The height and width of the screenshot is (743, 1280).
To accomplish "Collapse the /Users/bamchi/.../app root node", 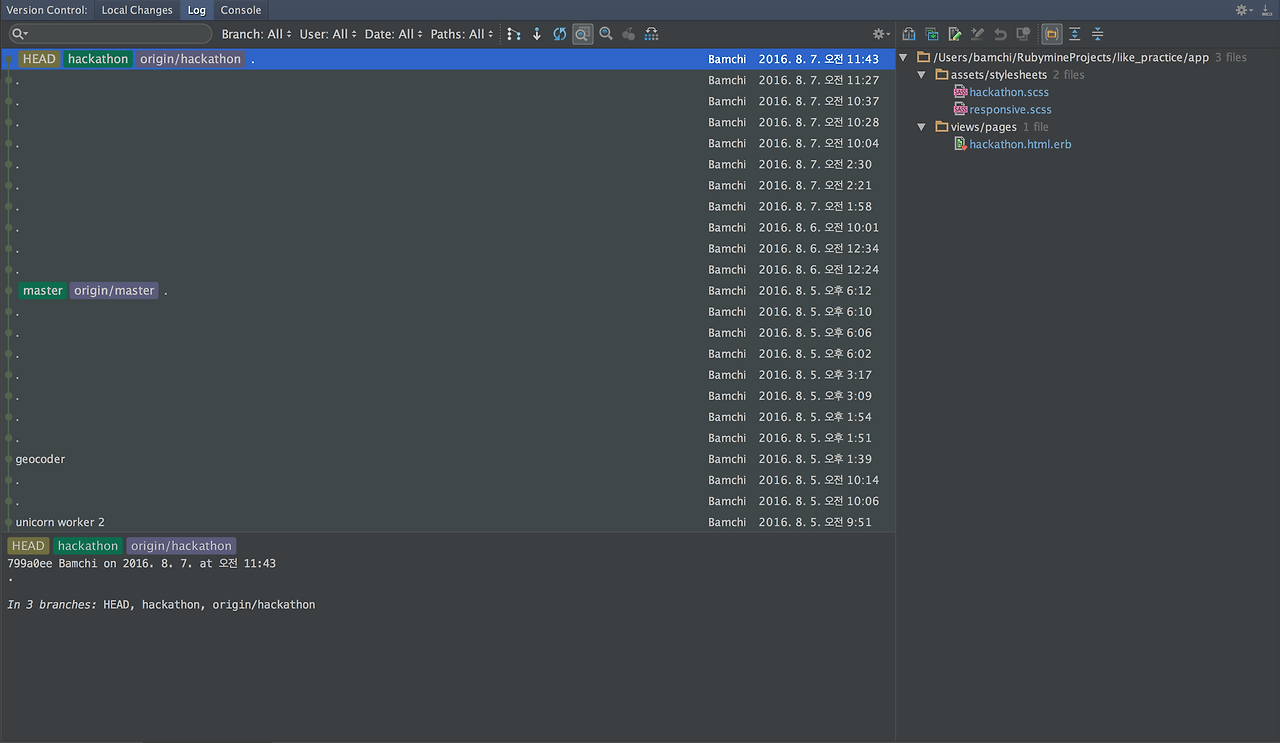I will point(904,57).
